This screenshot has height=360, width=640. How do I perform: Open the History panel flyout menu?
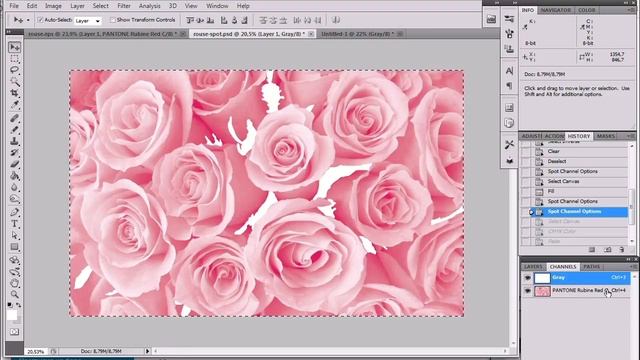631,136
